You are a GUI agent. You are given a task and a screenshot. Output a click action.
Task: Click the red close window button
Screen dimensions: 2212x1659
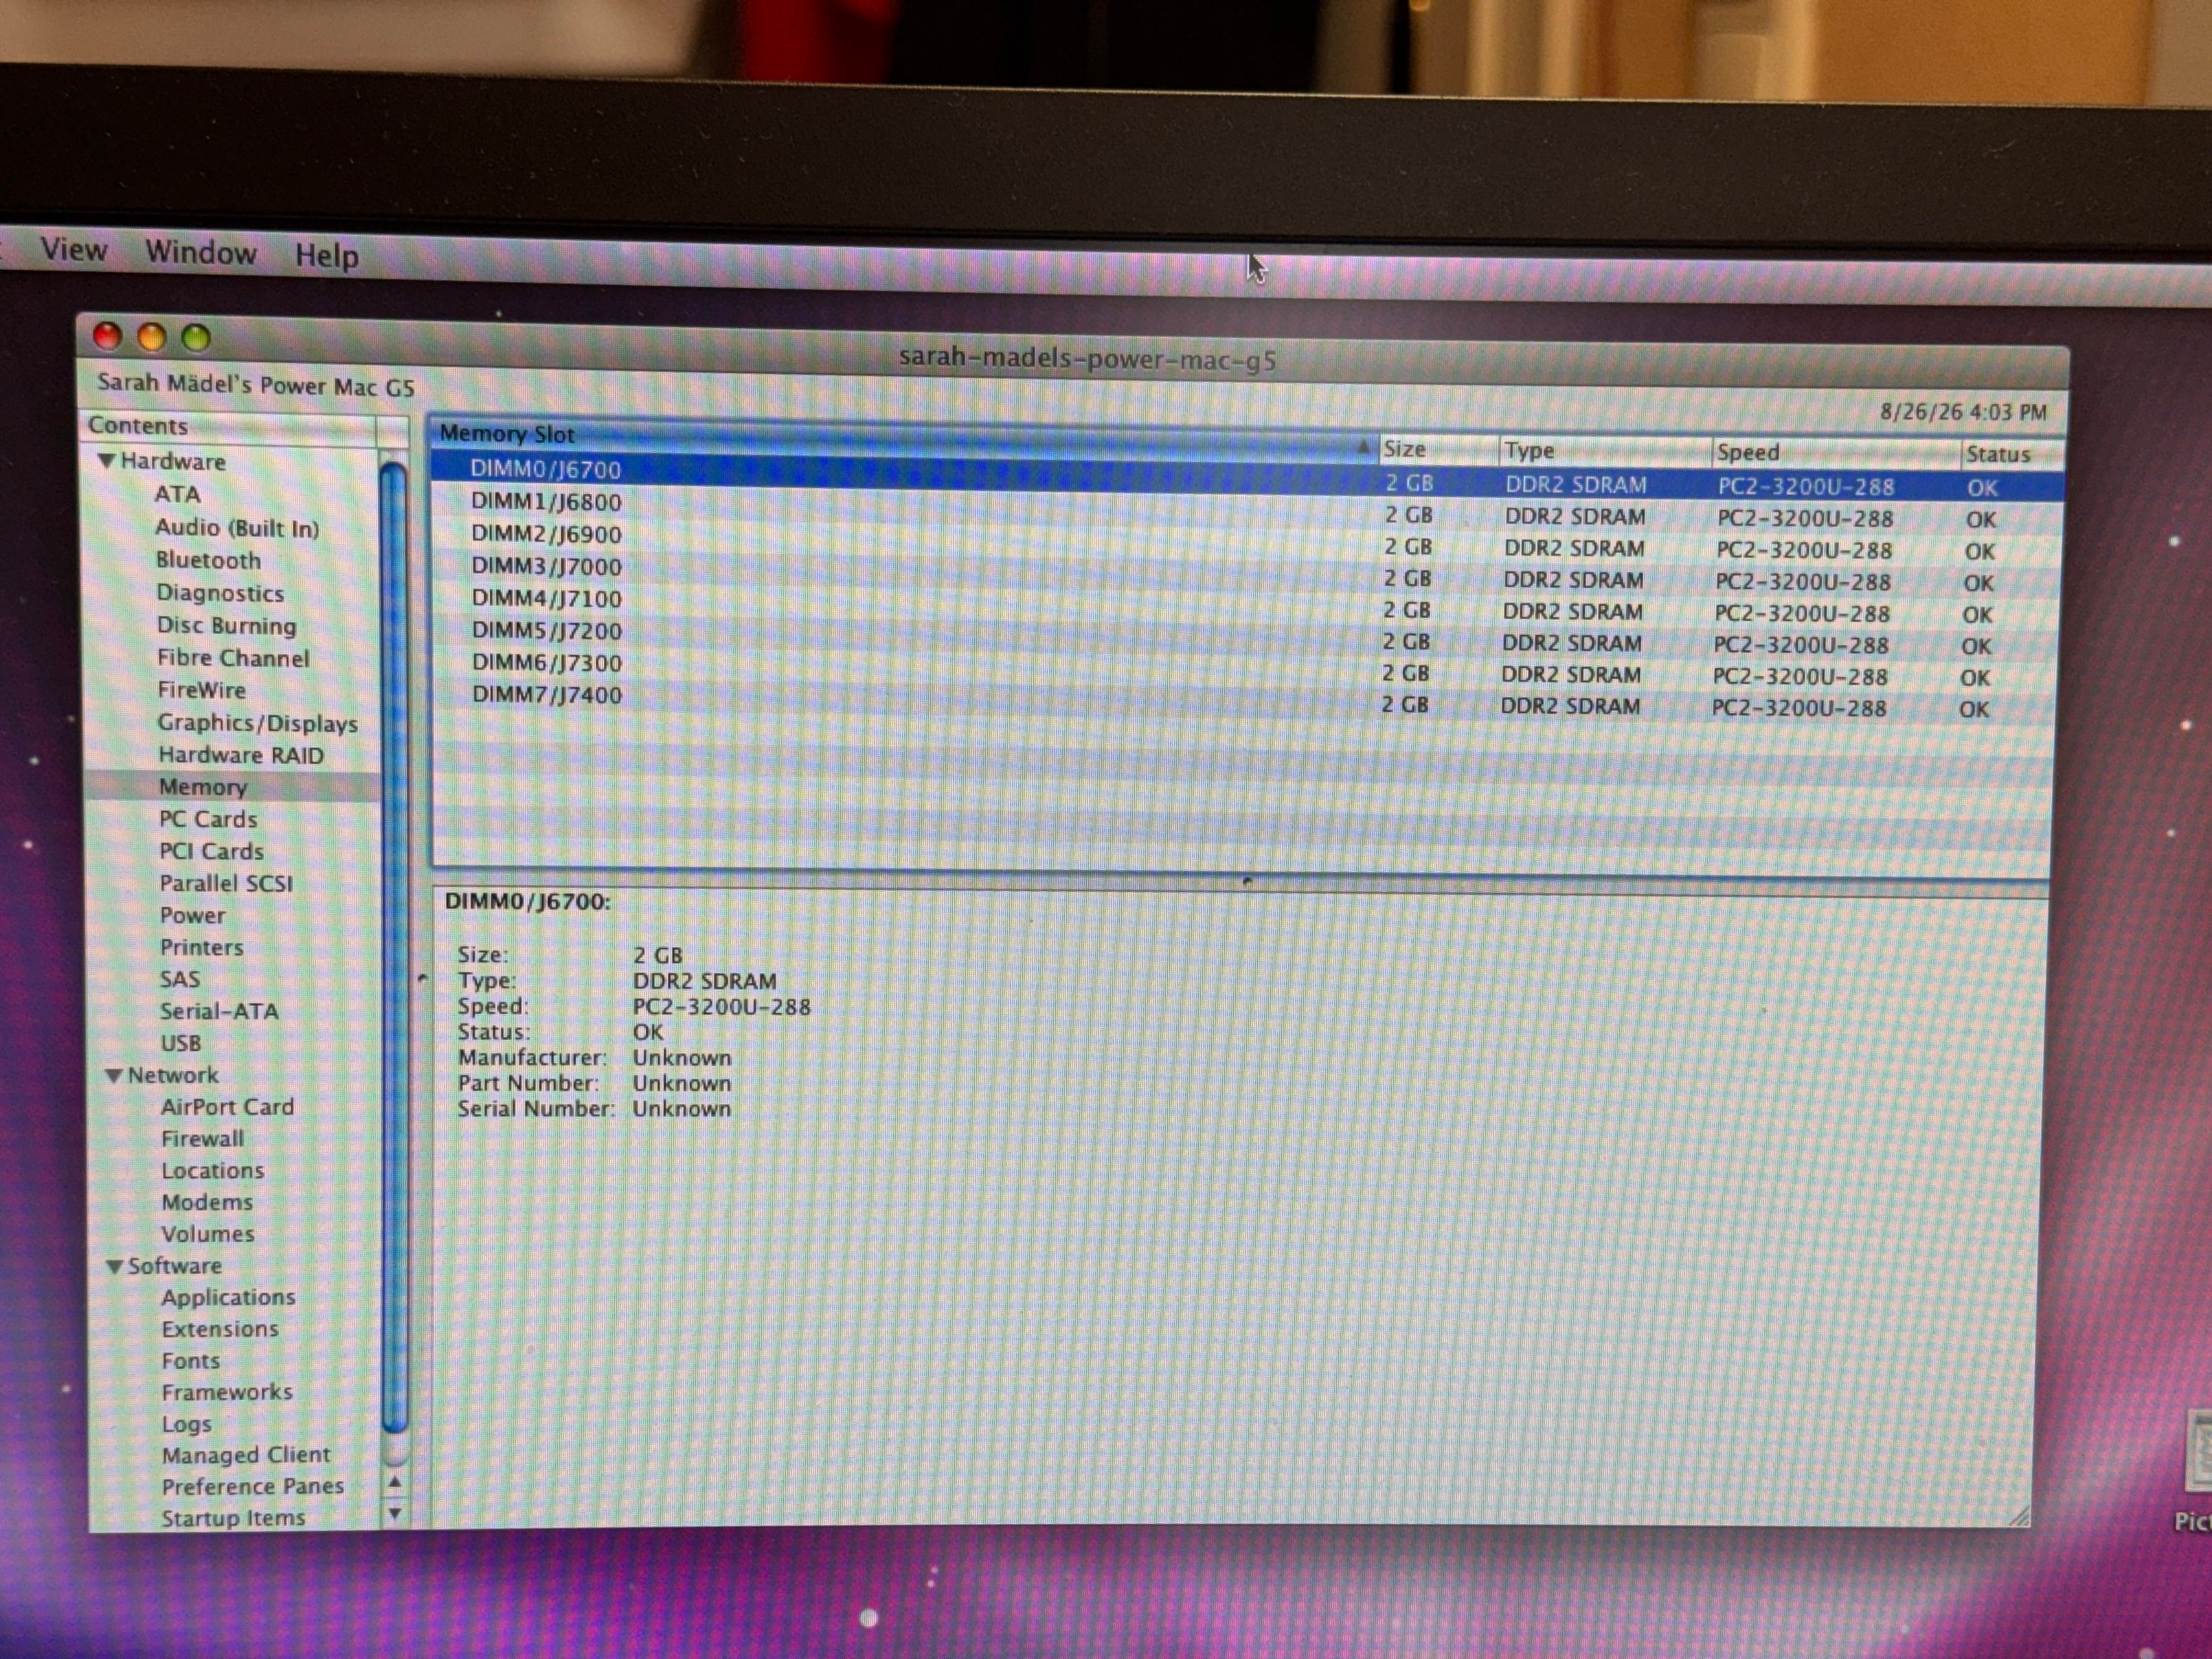pyautogui.click(x=107, y=336)
